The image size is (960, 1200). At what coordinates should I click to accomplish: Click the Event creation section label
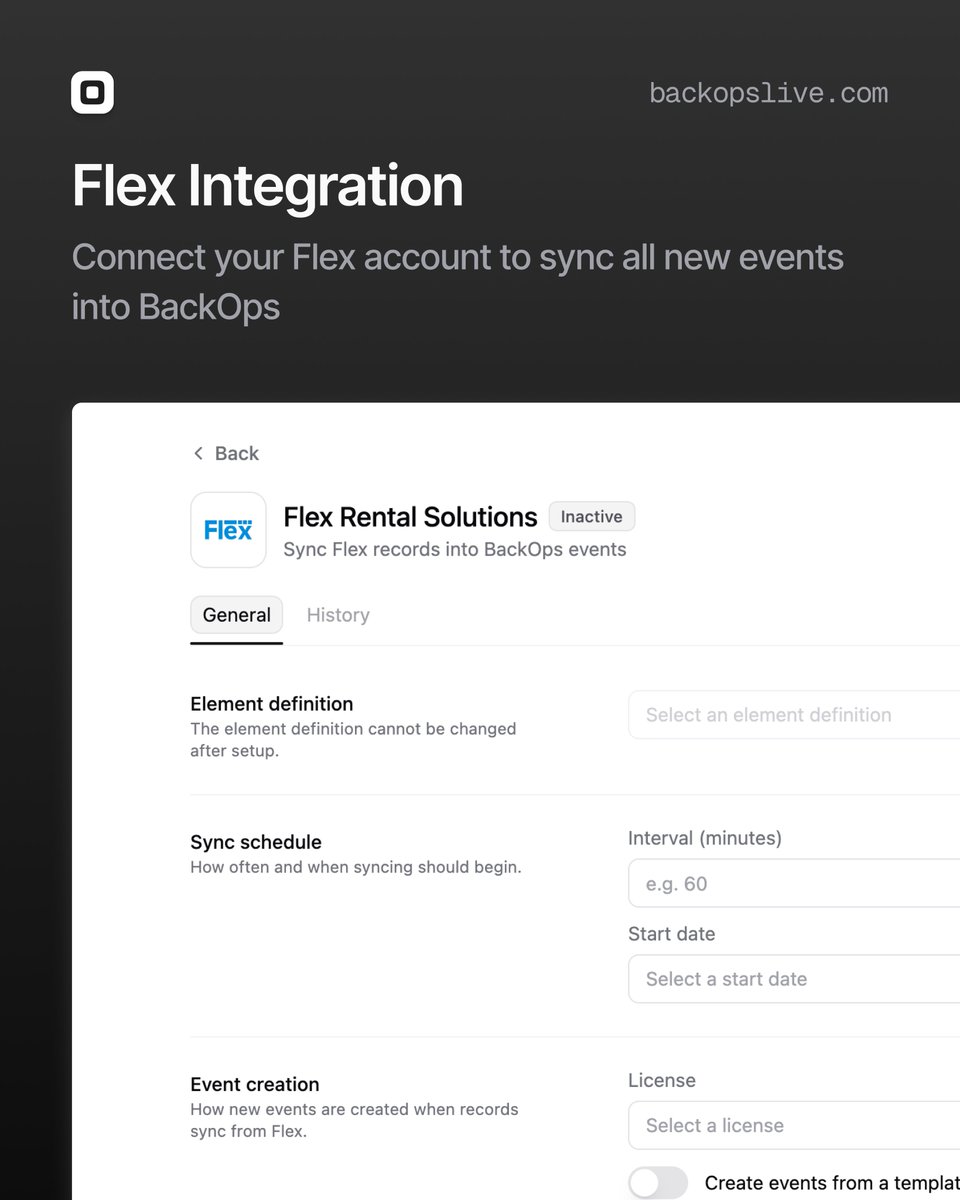point(255,1084)
